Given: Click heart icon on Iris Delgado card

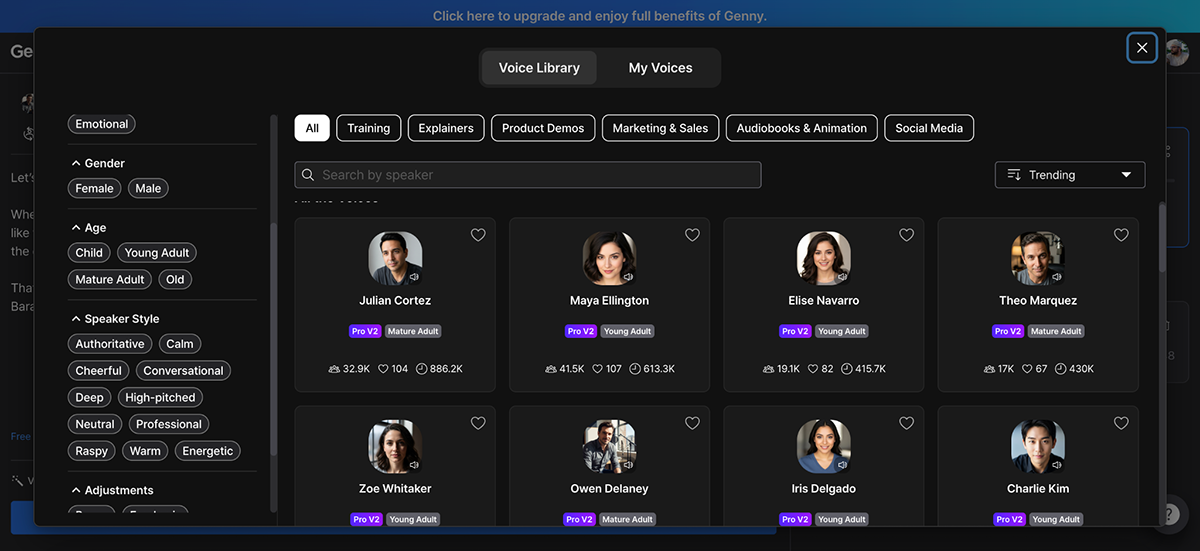Looking at the screenshot, I should (906, 423).
